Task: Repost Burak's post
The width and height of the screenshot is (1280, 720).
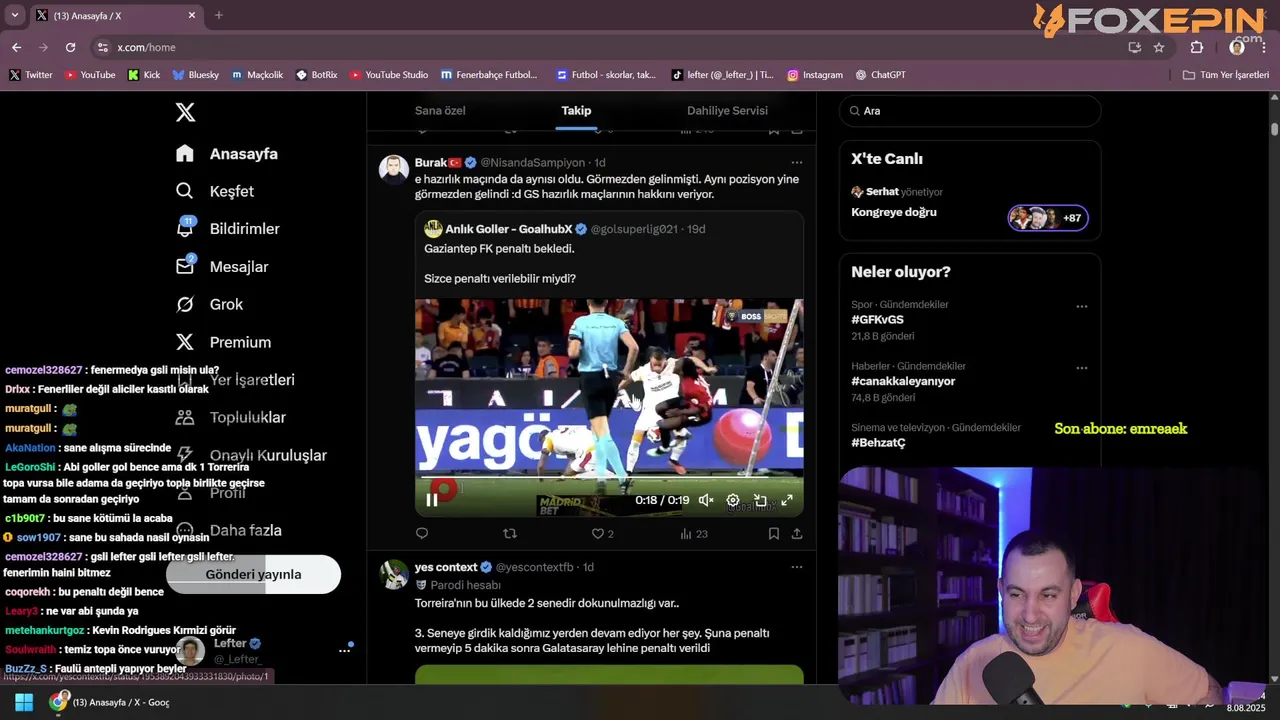Action: coord(510,534)
